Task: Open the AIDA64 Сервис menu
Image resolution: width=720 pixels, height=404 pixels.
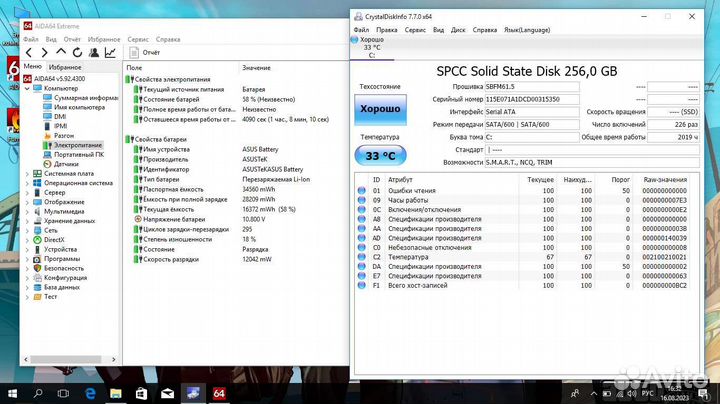Action: pos(138,39)
